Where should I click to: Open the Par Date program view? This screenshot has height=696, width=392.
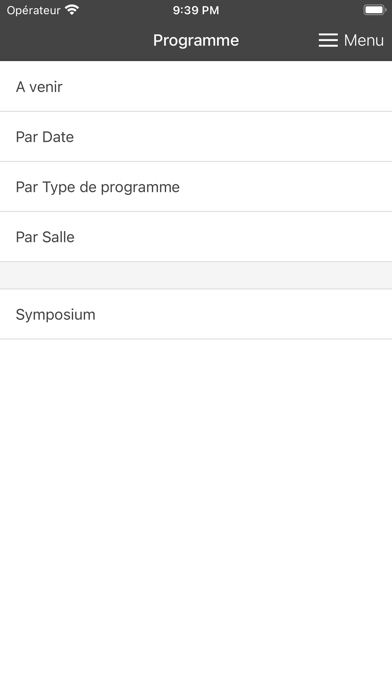(x=196, y=137)
